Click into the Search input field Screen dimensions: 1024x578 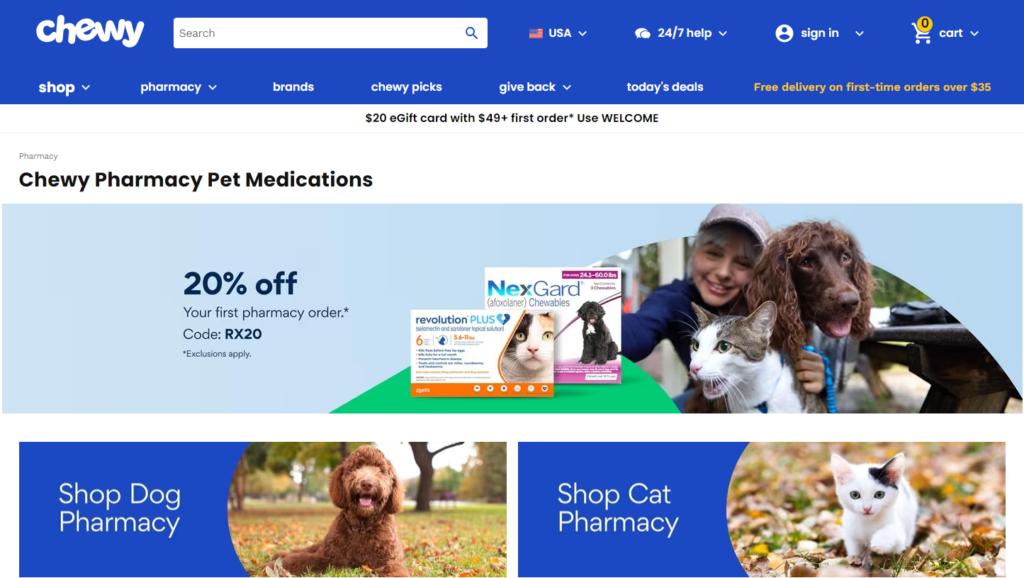click(318, 33)
